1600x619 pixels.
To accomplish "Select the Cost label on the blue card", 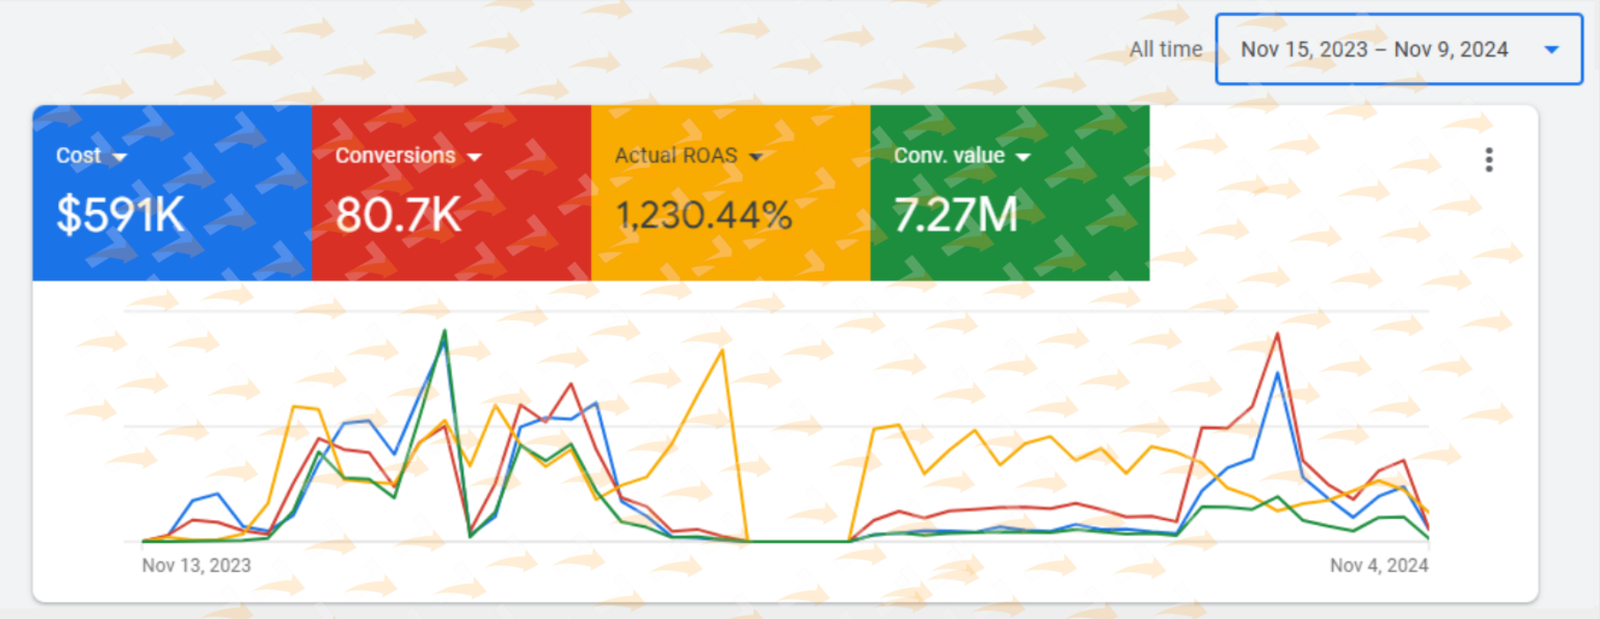I will tap(78, 156).
